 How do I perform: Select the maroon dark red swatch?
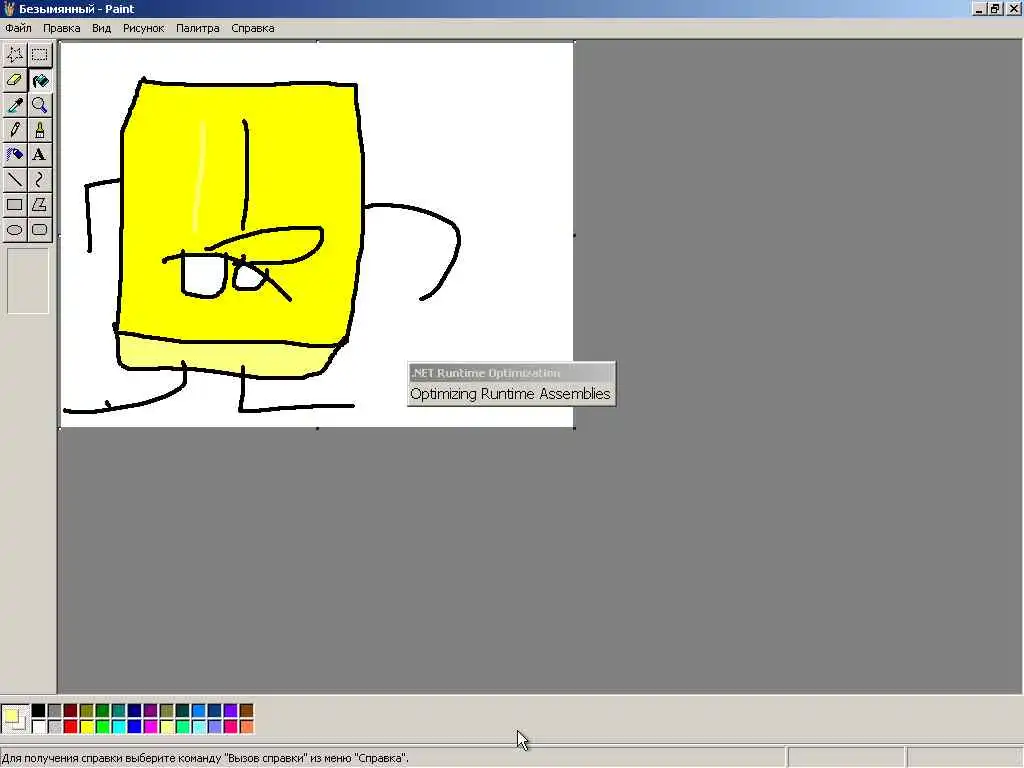pyautogui.click(x=71, y=711)
